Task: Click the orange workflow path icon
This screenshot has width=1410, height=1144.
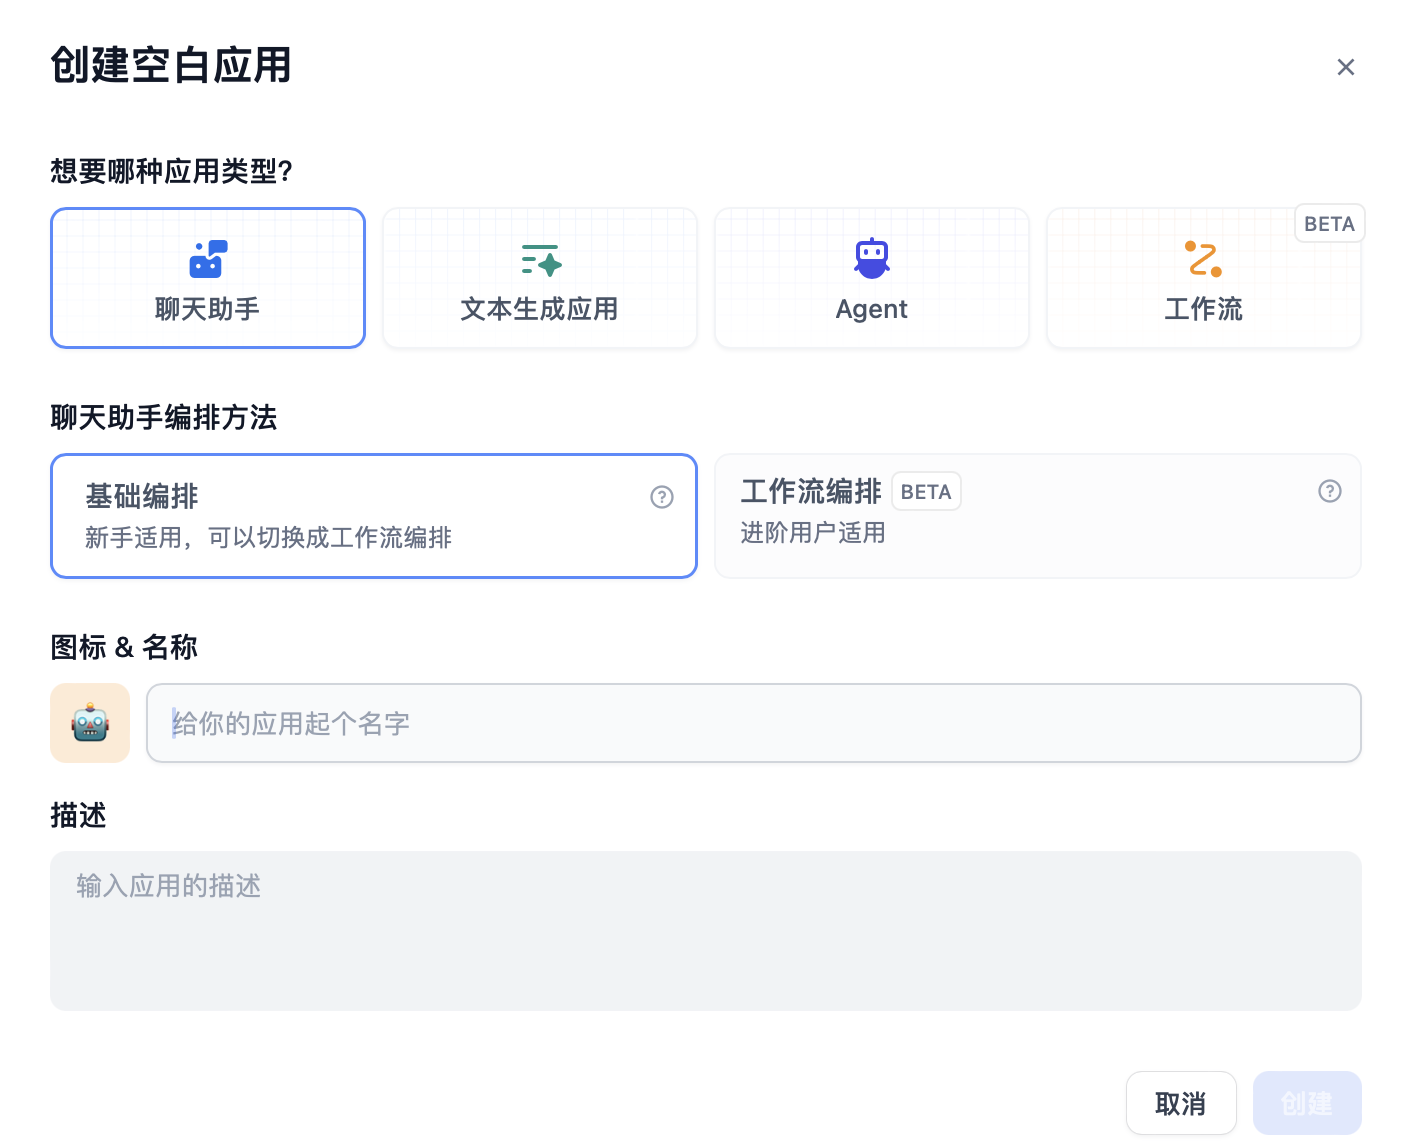Action: pyautogui.click(x=1203, y=259)
